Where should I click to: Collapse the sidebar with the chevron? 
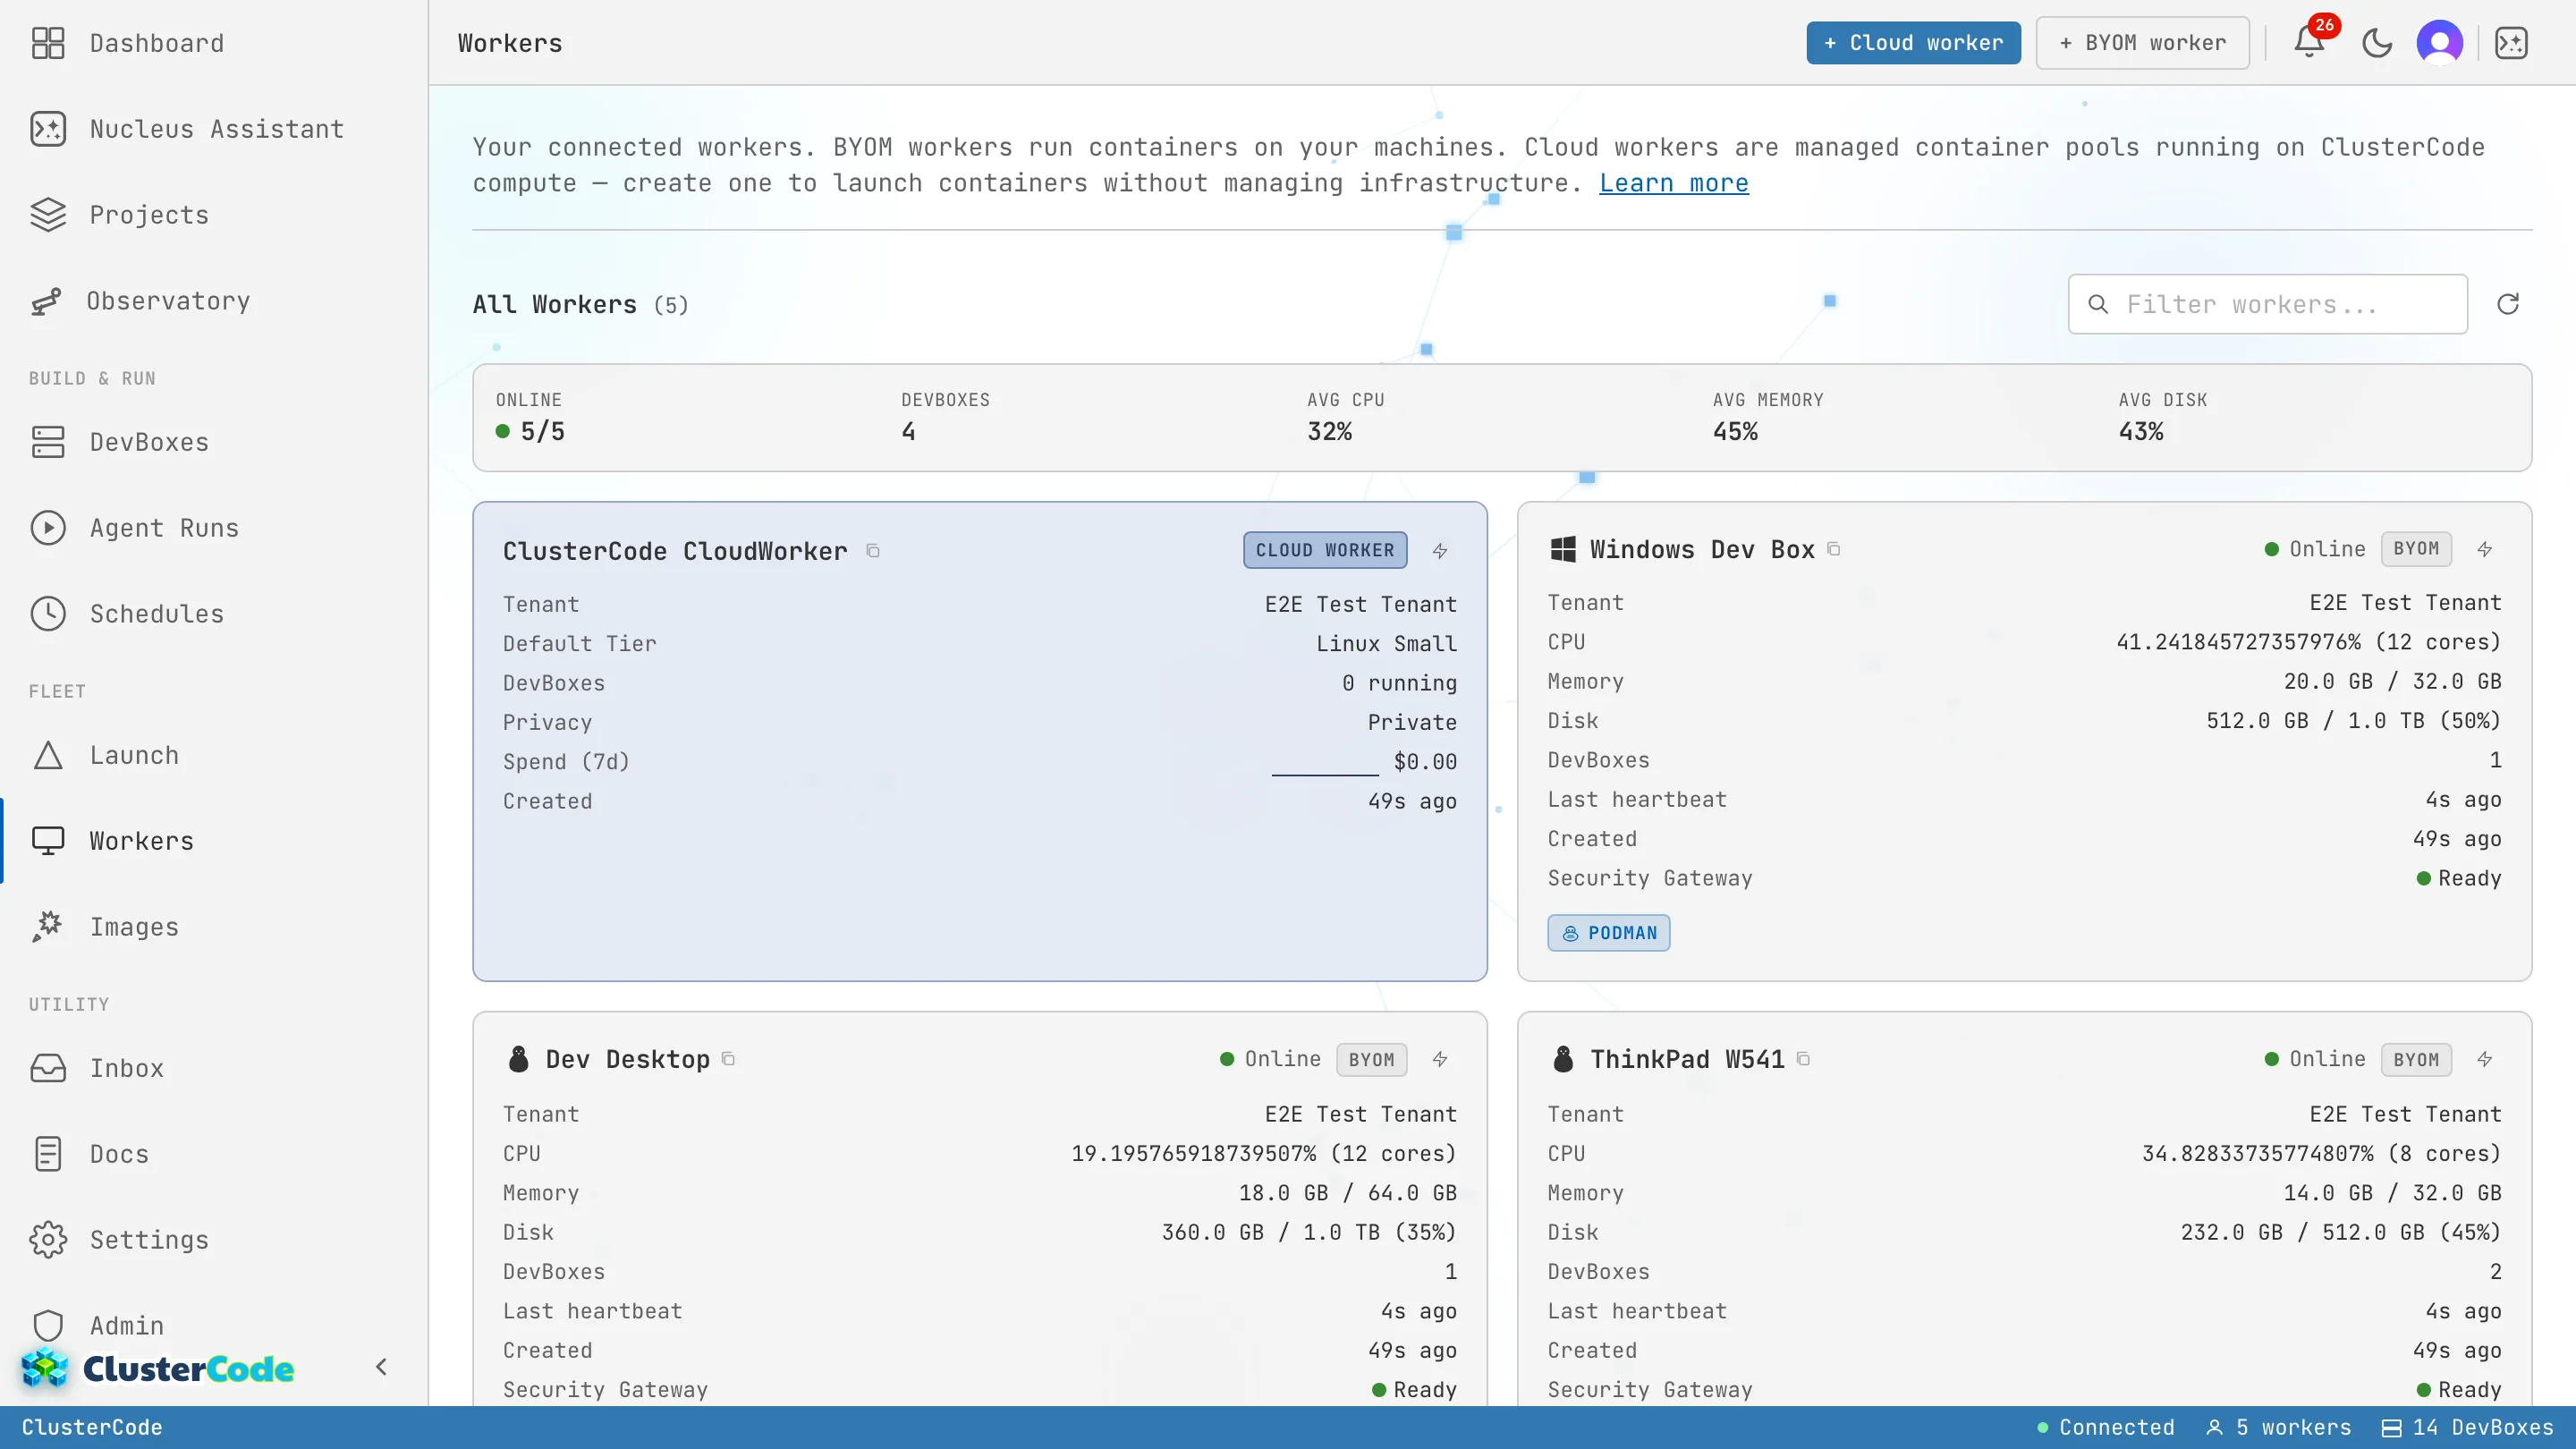pos(381,1367)
